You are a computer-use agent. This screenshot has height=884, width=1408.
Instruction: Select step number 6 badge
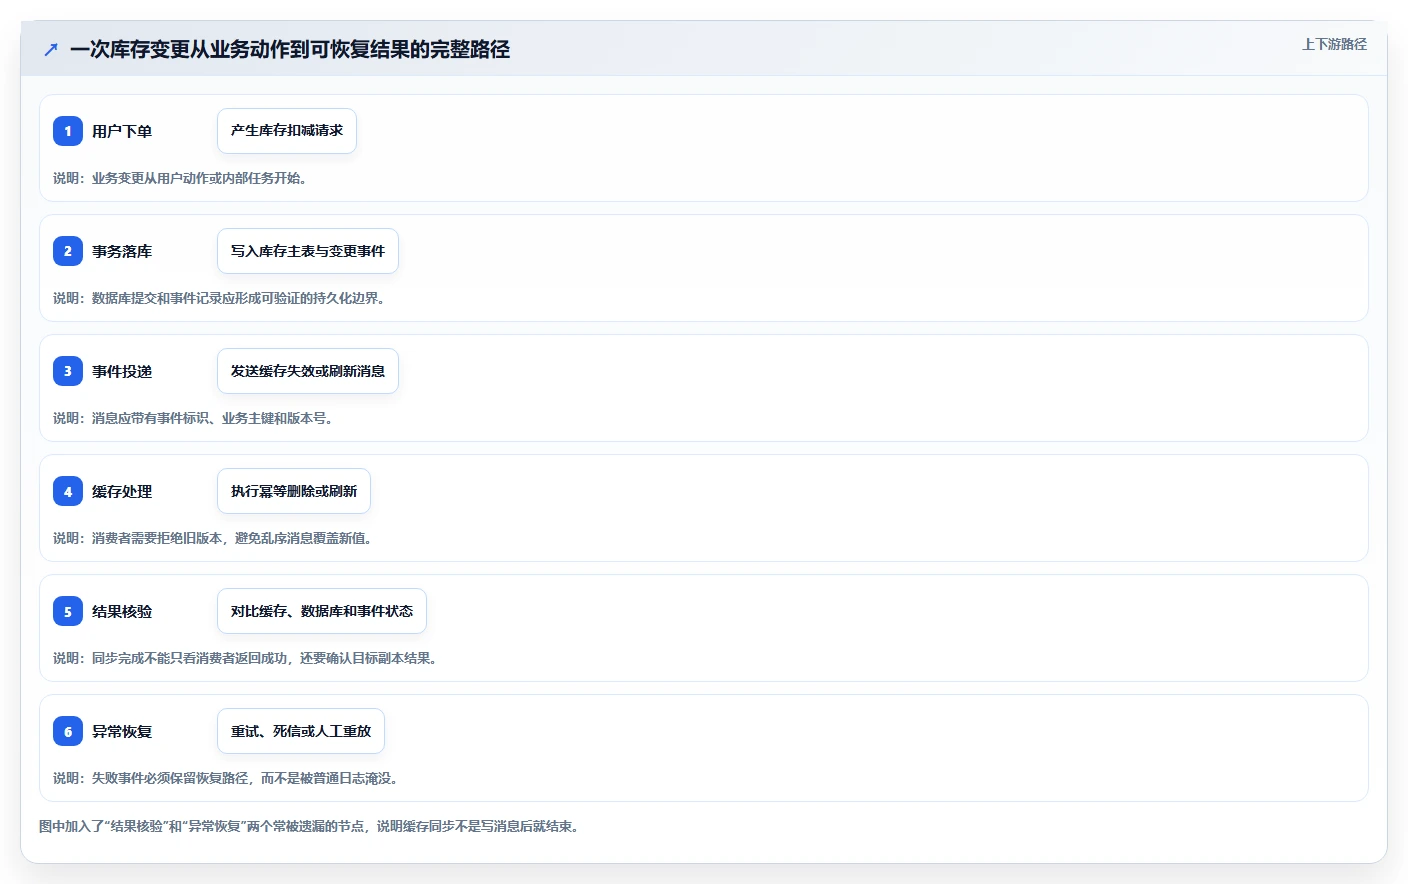(x=68, y=731)
